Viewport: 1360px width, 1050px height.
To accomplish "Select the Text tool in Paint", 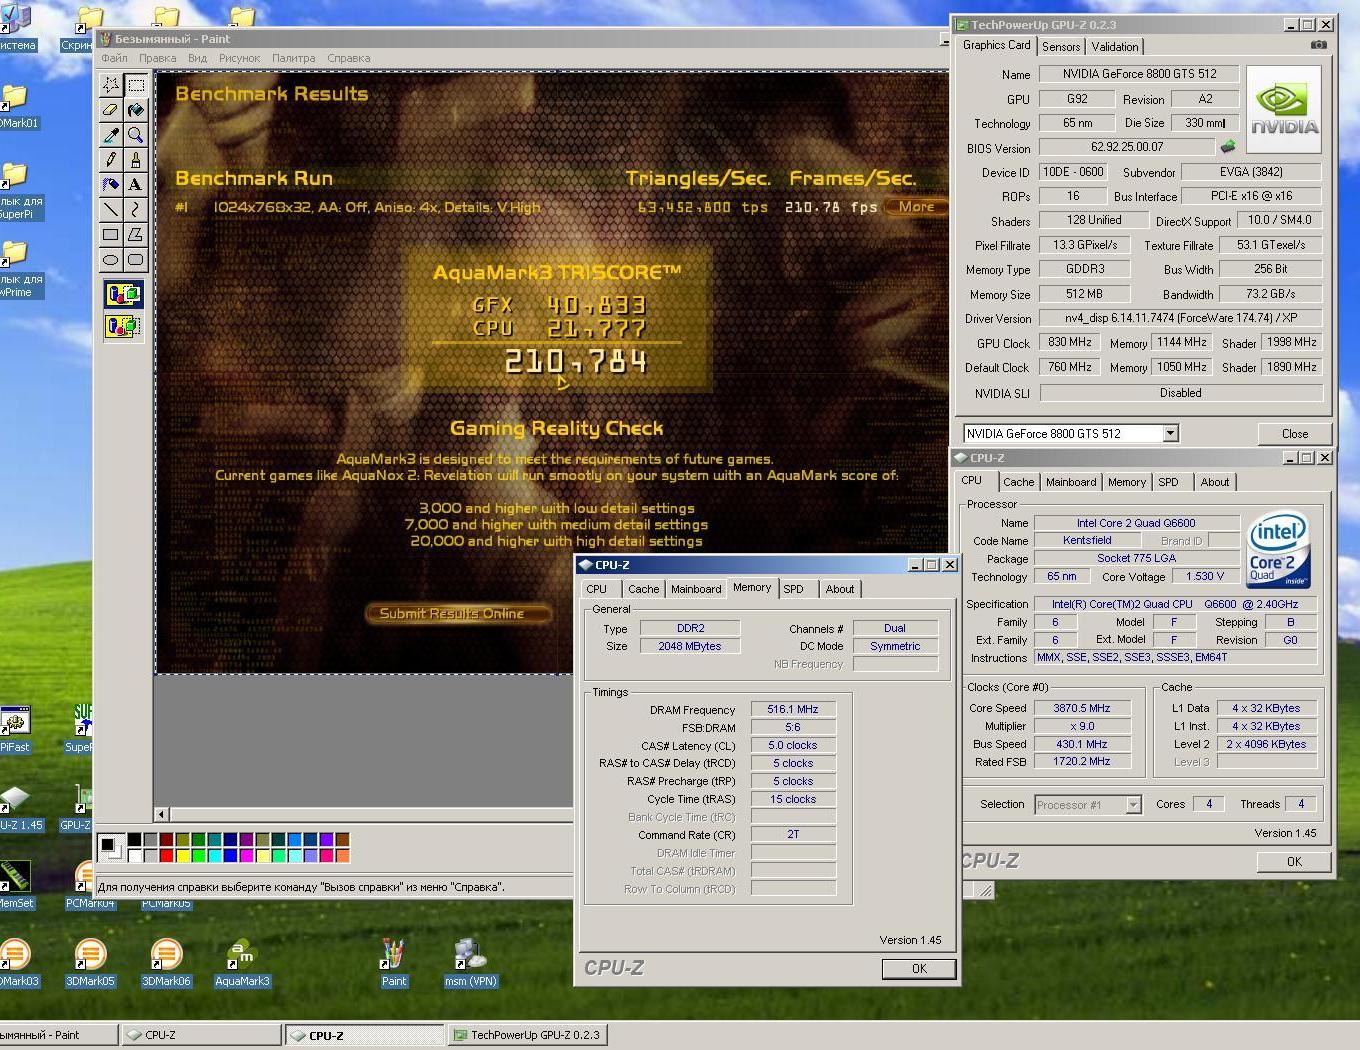I will 136,185.
